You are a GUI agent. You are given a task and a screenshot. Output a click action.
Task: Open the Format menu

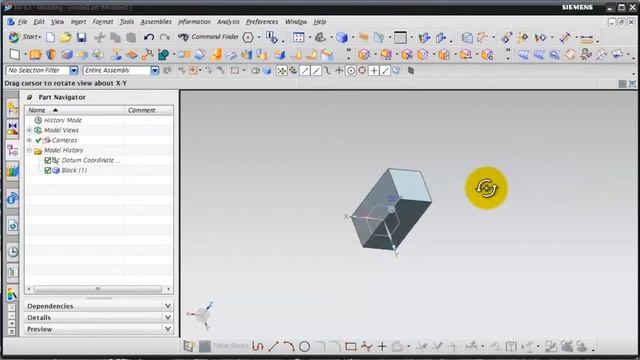coord(103,22)
